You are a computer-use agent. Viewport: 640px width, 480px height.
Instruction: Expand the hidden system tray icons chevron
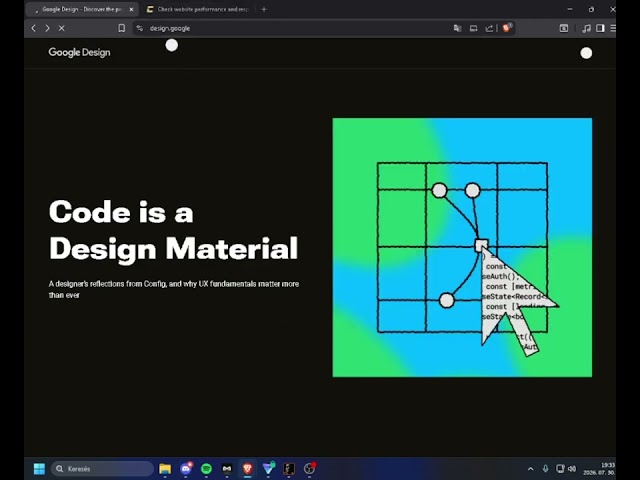(x=531, y=469)
